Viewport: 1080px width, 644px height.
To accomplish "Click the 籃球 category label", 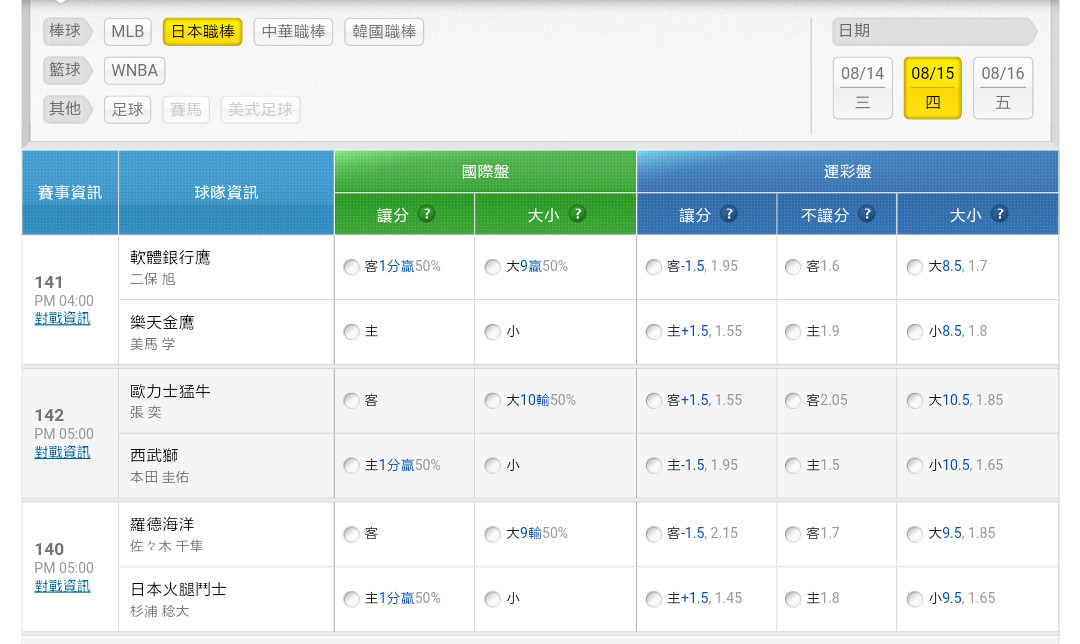I will pyautogui.click(x=67, y=70).
